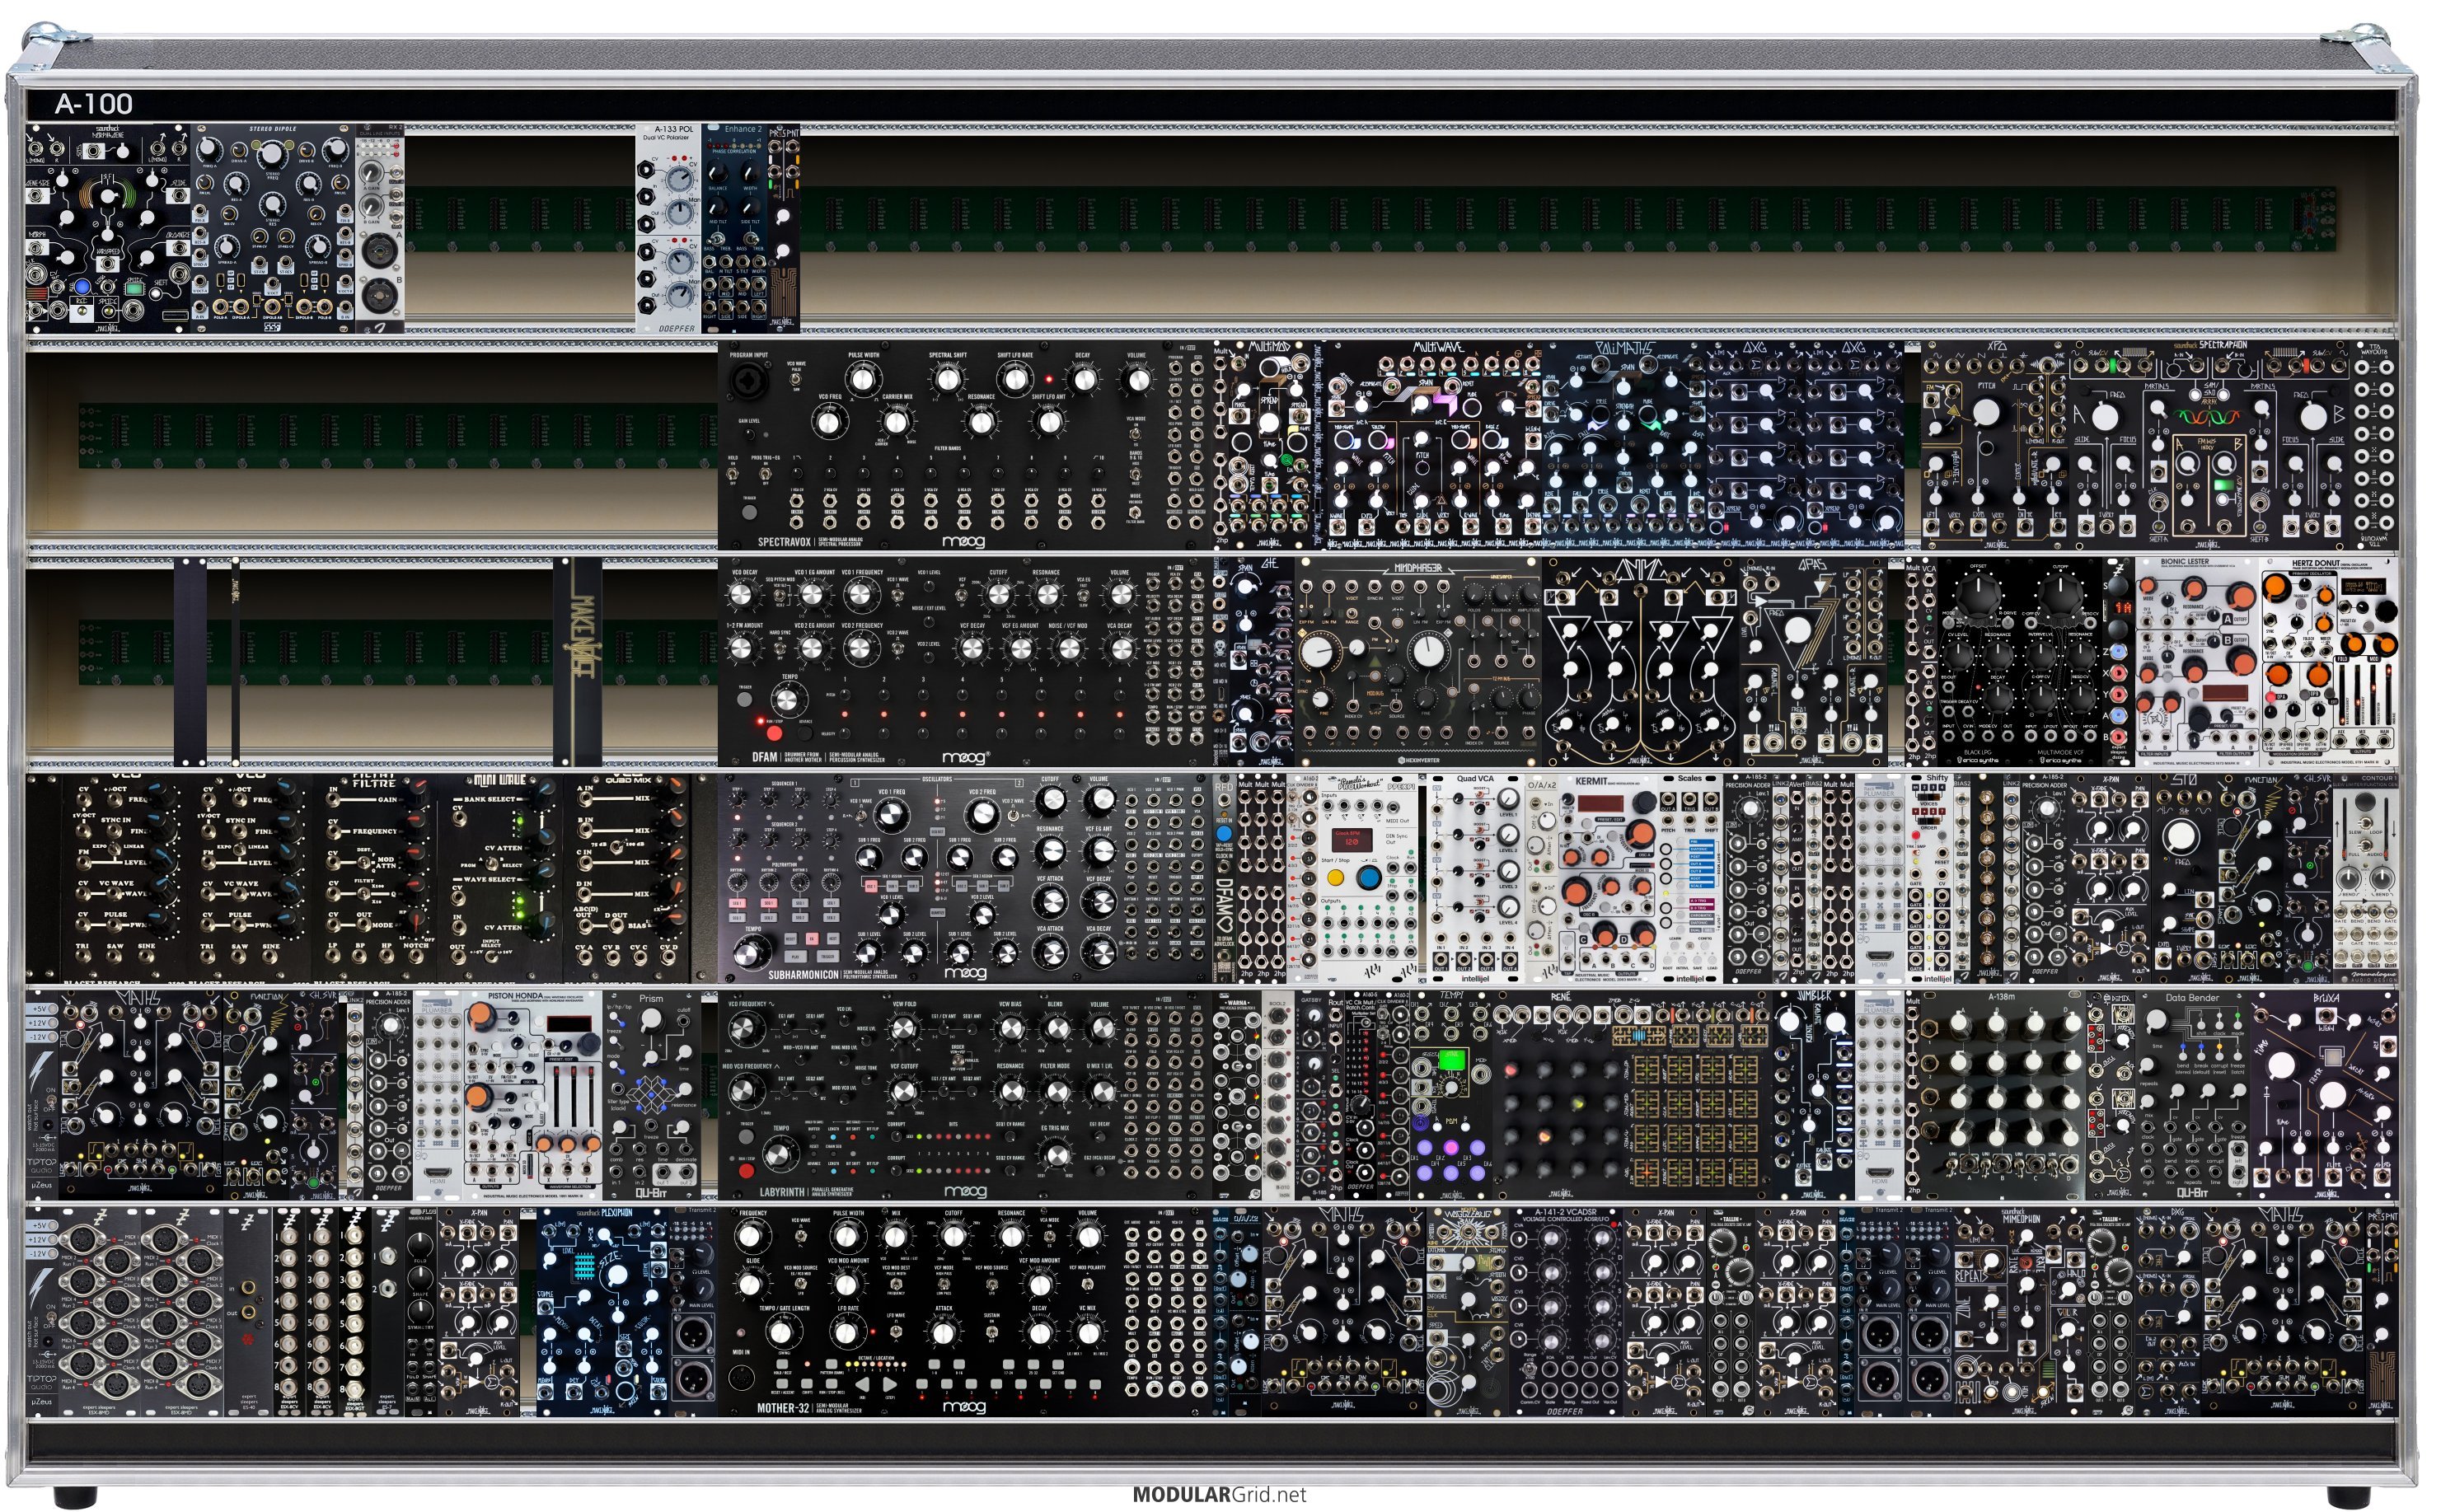Select the Multiwave module
2441x1512 pixels.
coord(1433,445)
